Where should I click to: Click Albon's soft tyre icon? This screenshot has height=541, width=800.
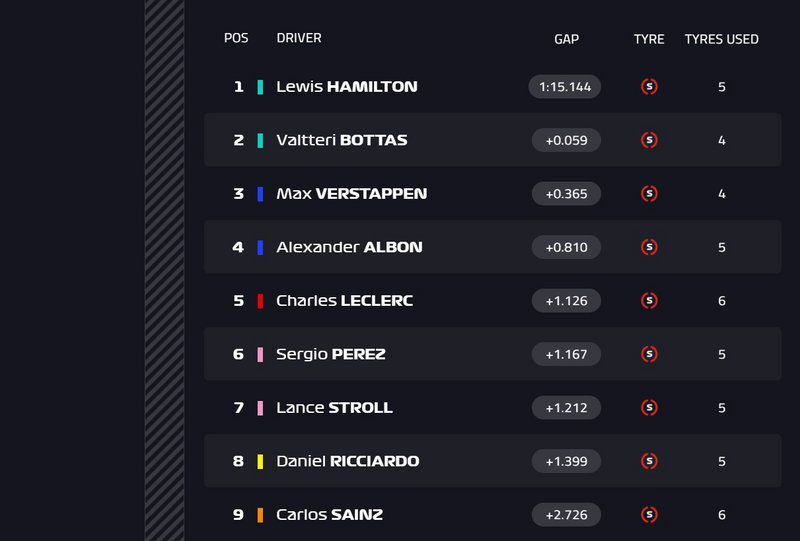(x=649, y=247)
